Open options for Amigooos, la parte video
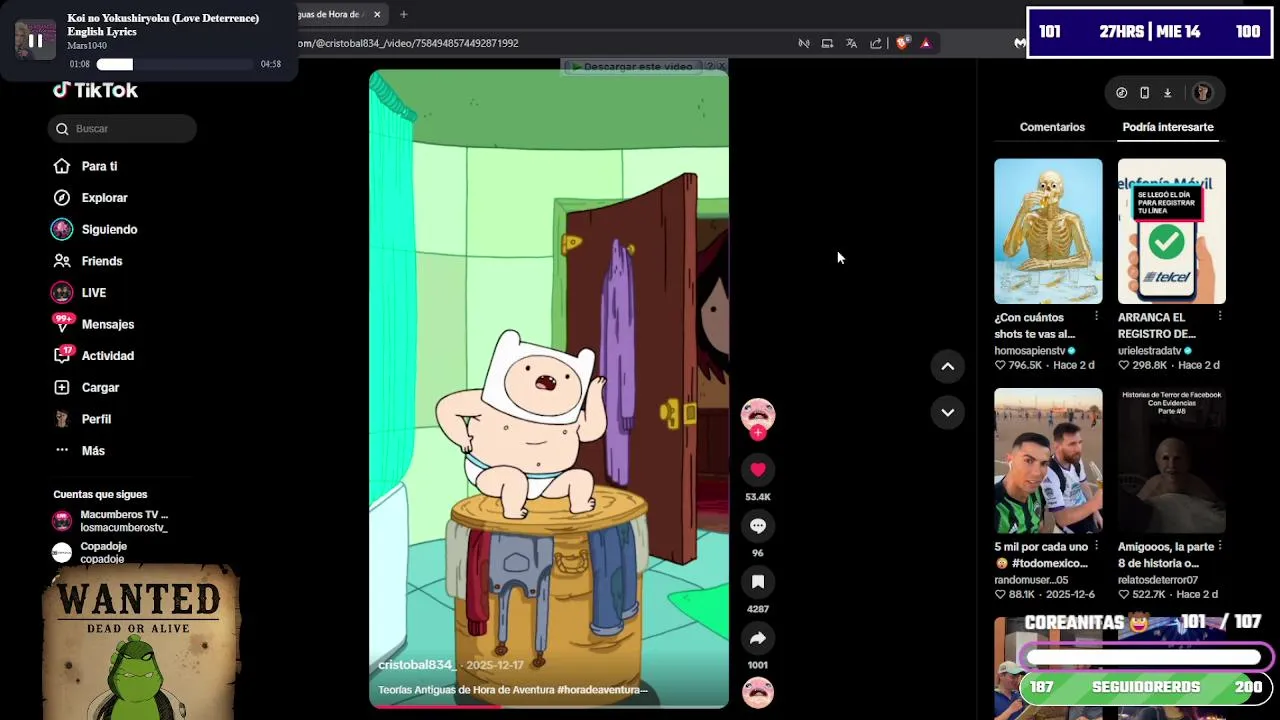The width and height of the screenshot is (1280, 720). click(1220, 546)
